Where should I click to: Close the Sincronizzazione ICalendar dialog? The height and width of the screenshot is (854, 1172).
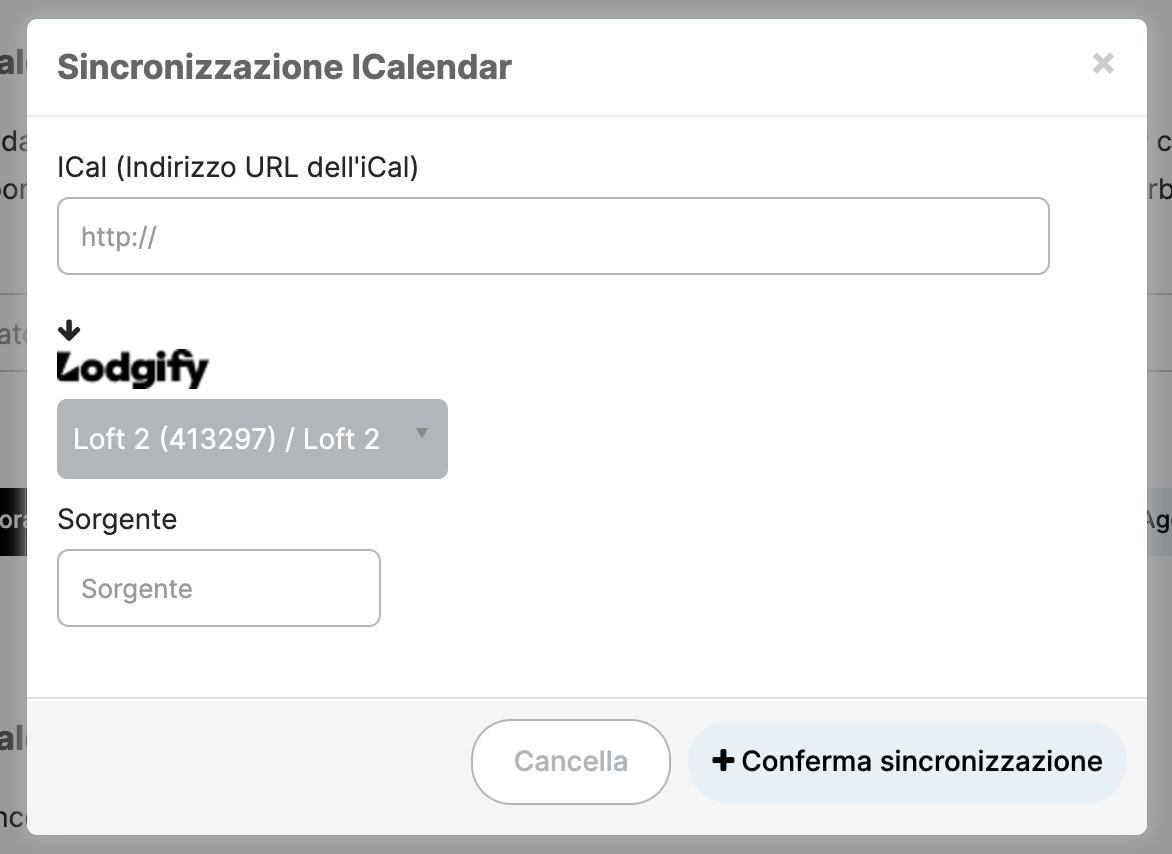1102,64
